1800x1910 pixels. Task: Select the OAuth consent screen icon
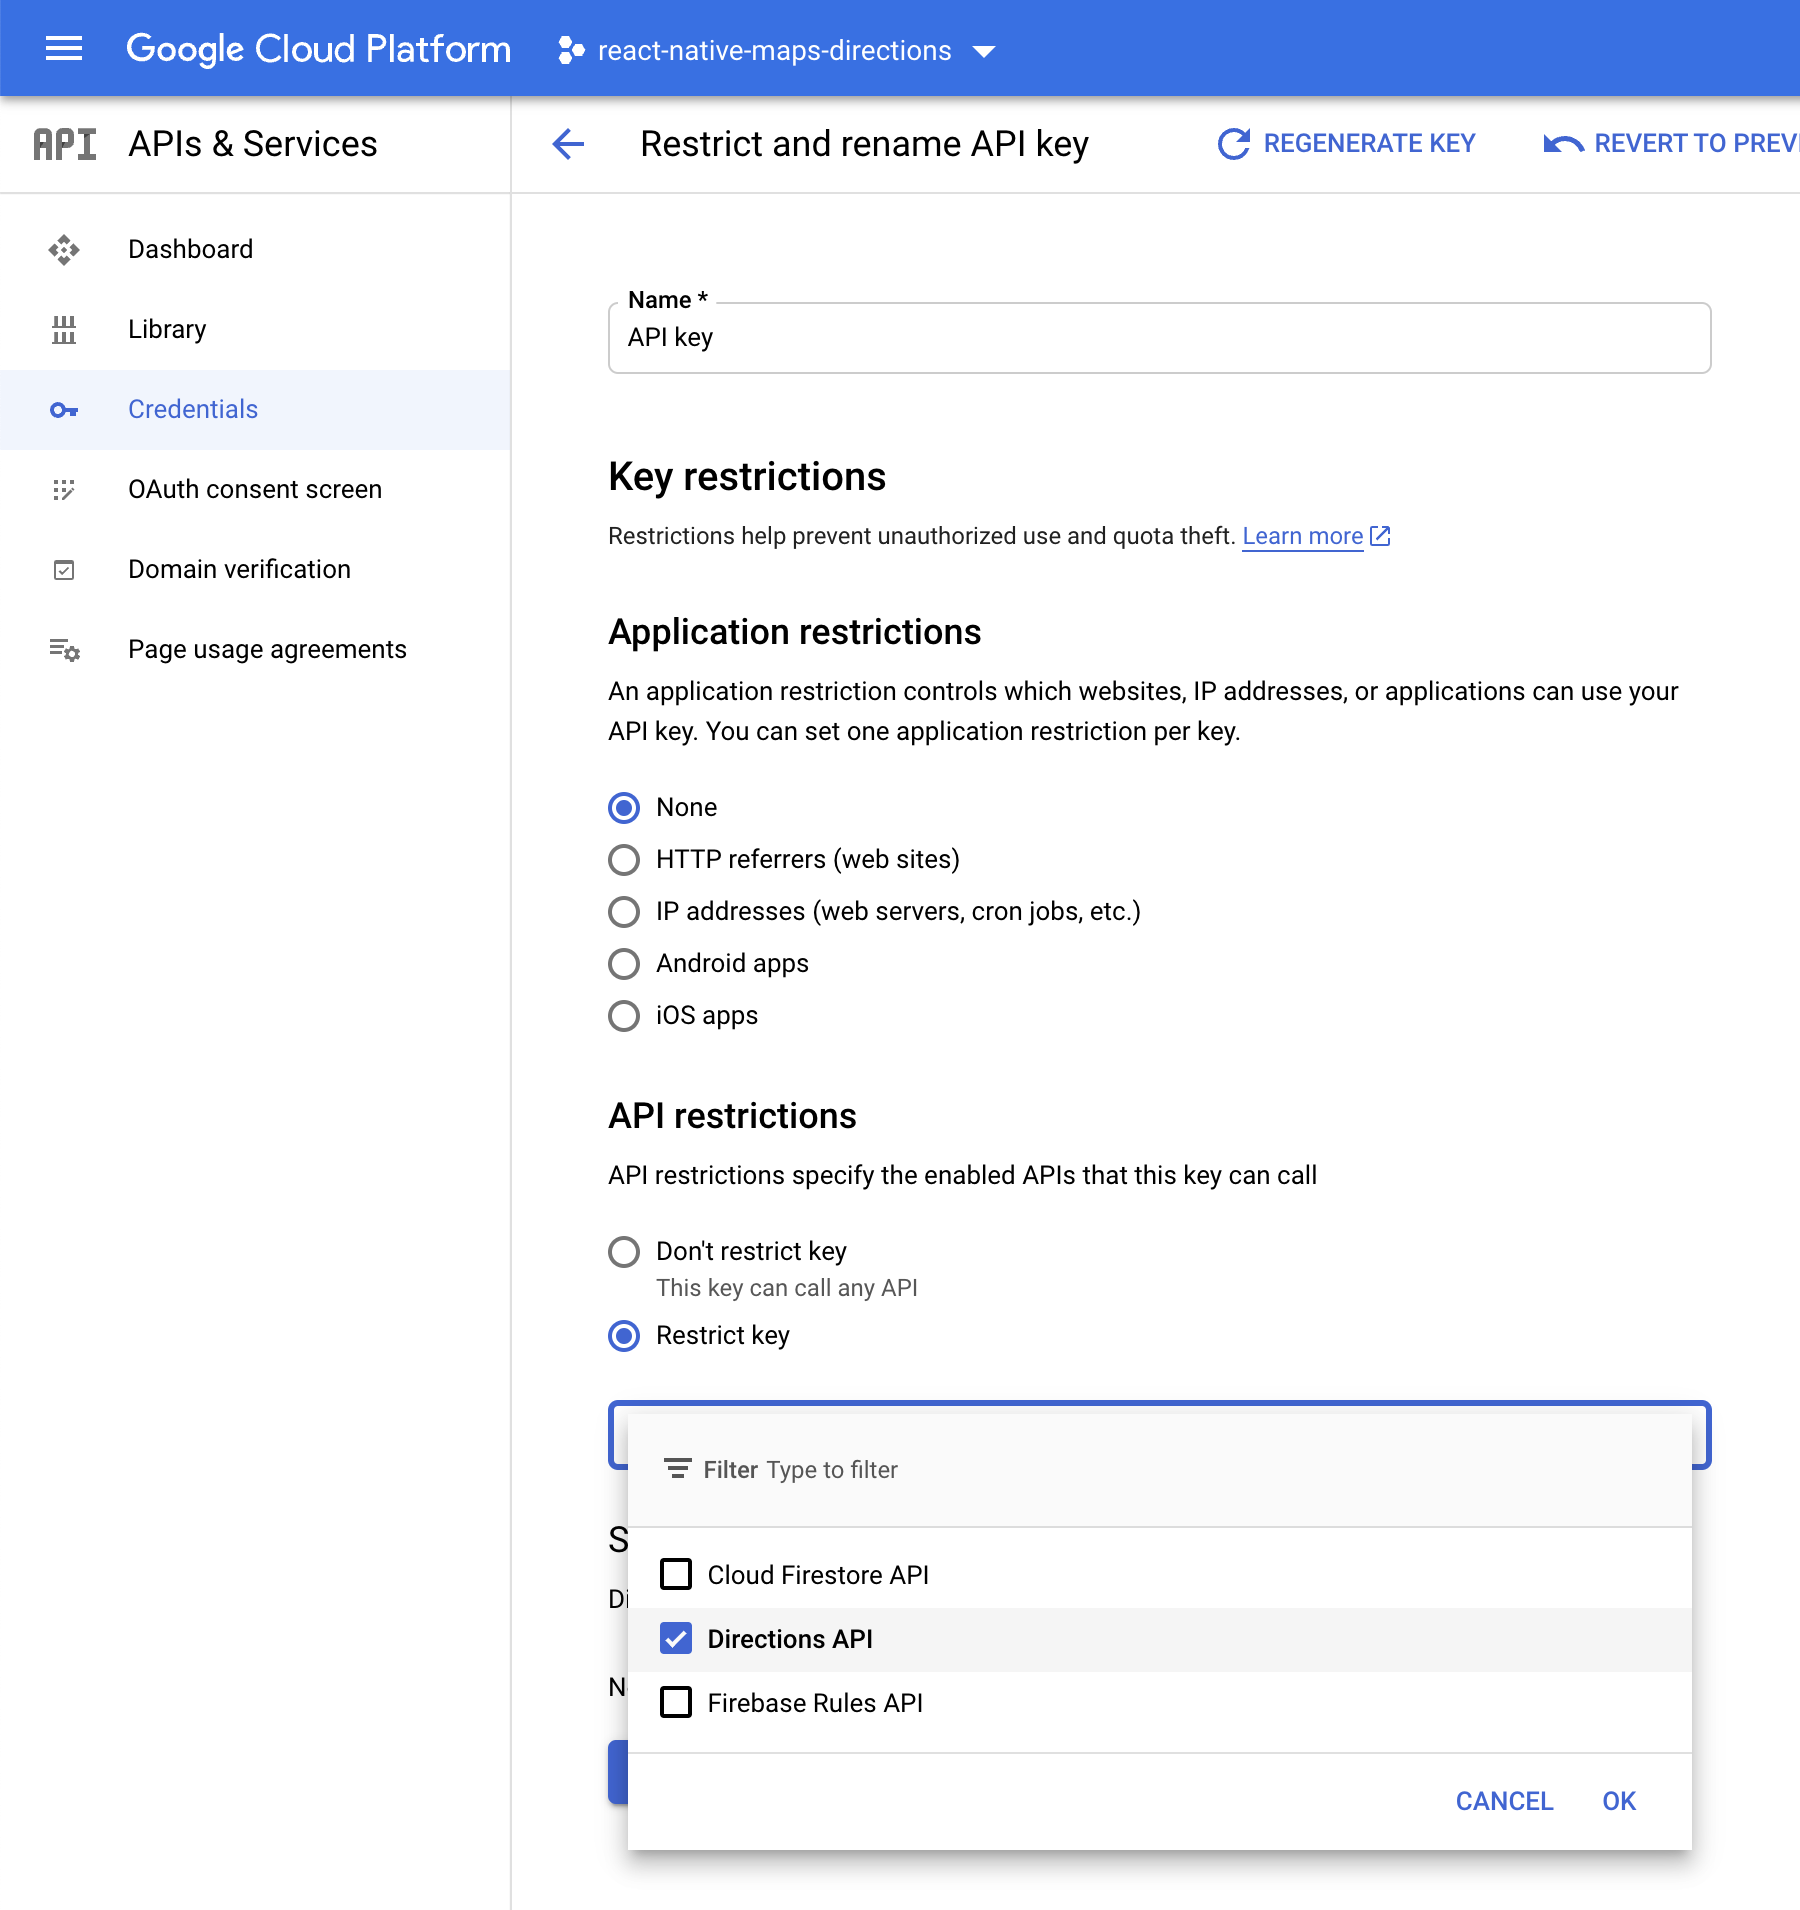63,489
